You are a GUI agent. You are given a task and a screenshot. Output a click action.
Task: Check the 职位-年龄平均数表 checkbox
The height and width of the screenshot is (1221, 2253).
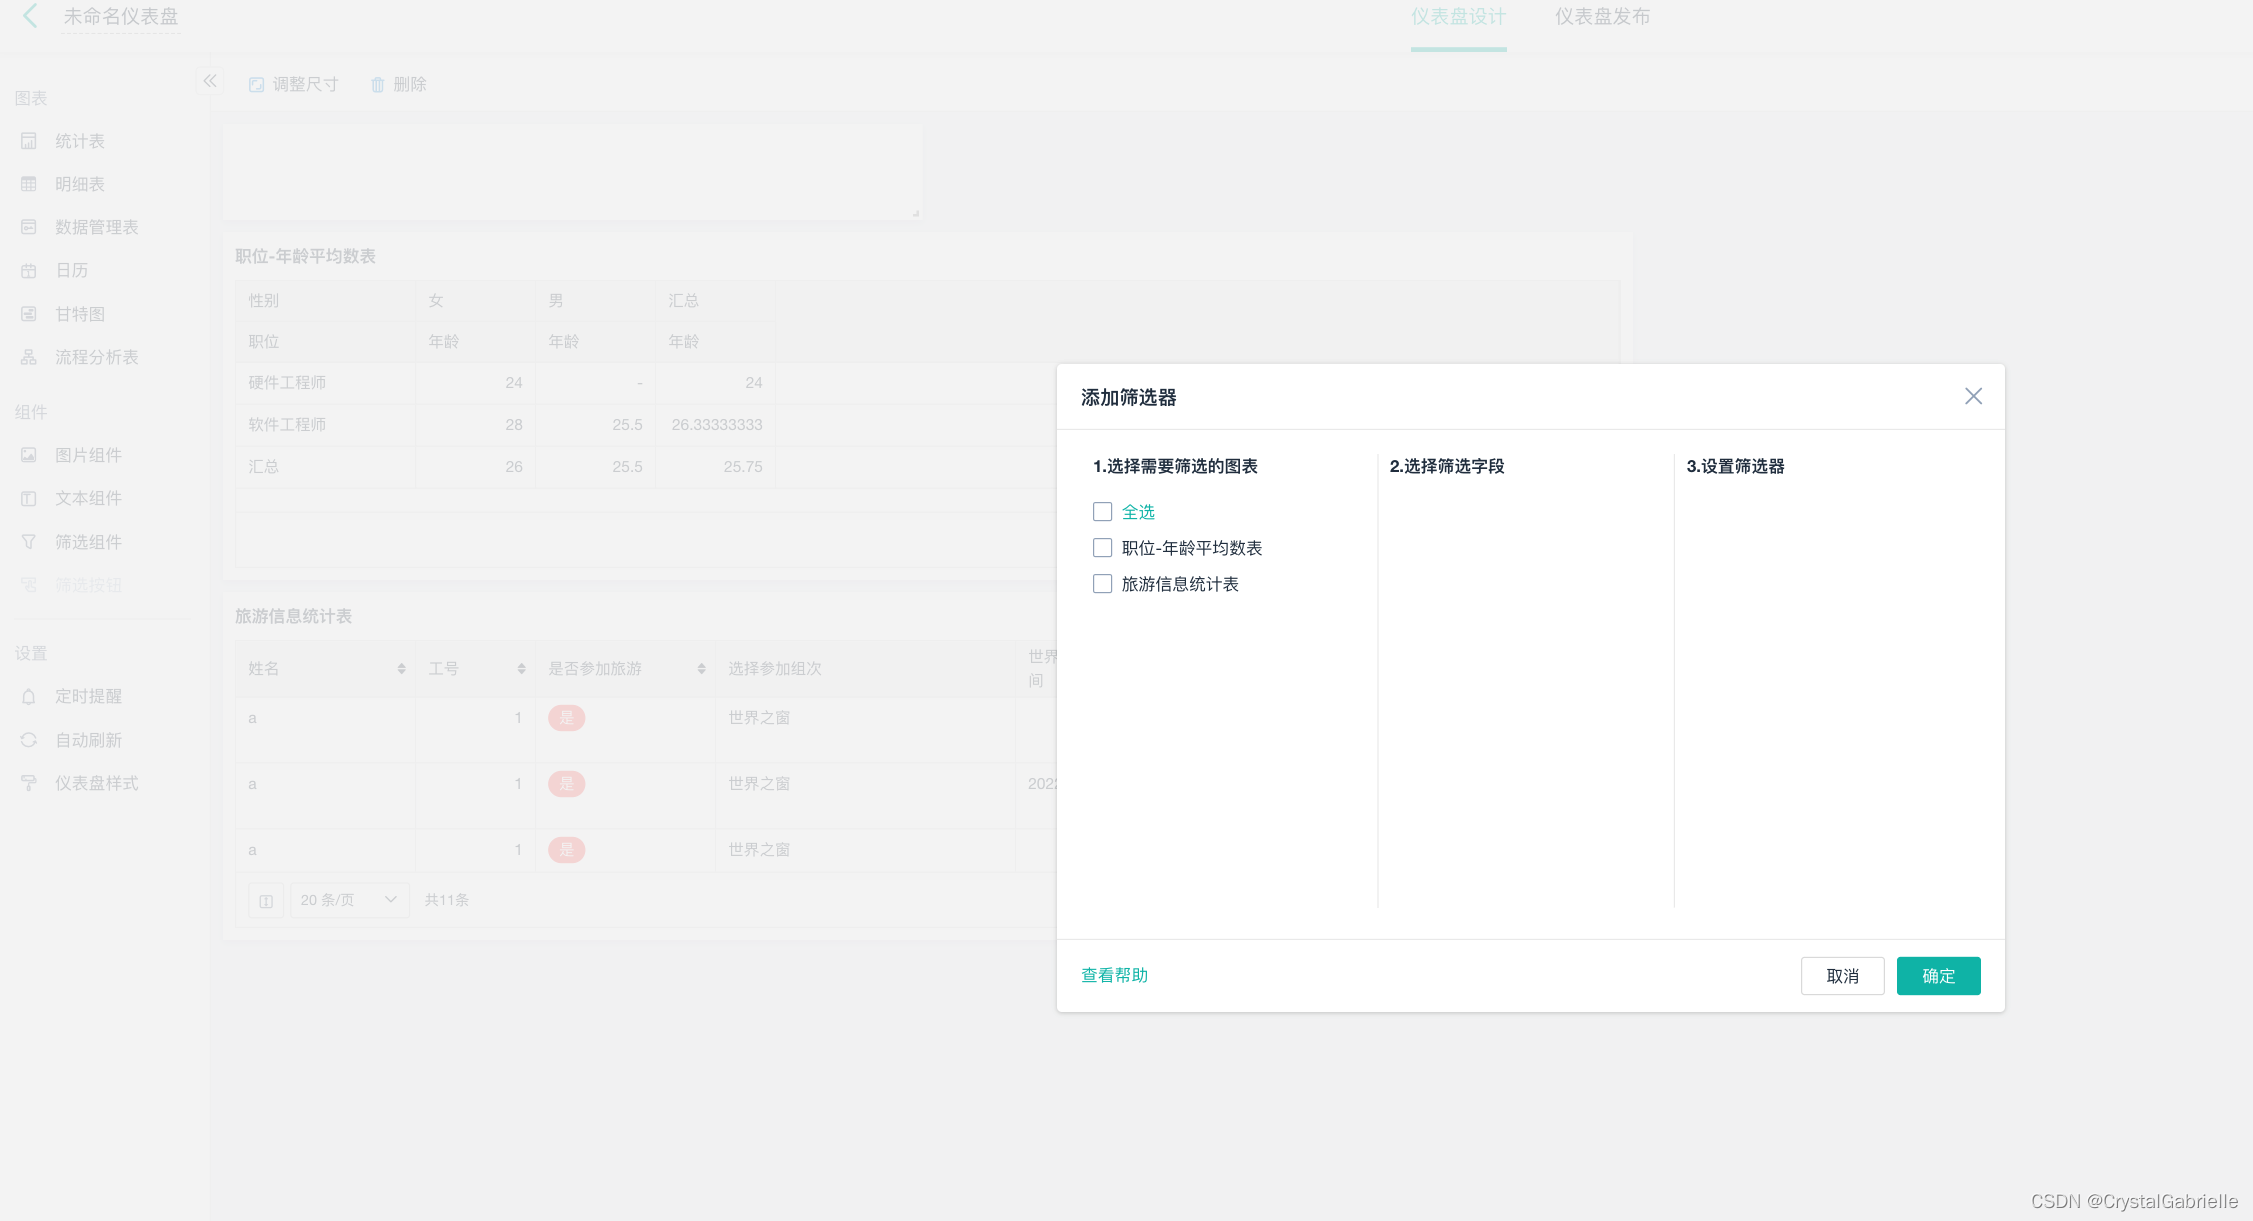click(x=1102, y=548)
